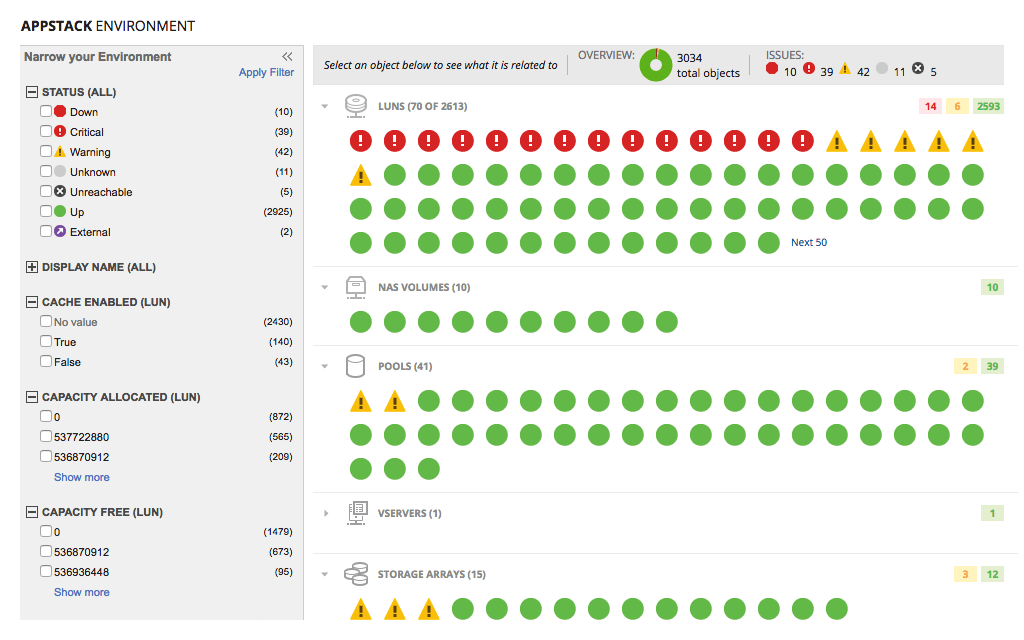Click the green 2593 LUN count badge
This screenshot has width=1024, height=640.
(x=991, y=105)
